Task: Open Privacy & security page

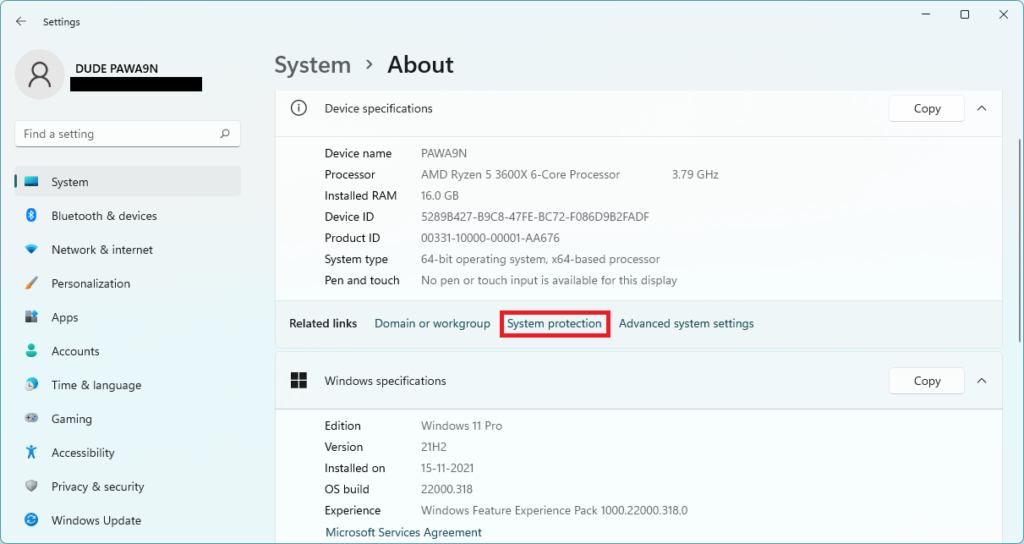Action: pyautogui.click(x=98, y=487)
